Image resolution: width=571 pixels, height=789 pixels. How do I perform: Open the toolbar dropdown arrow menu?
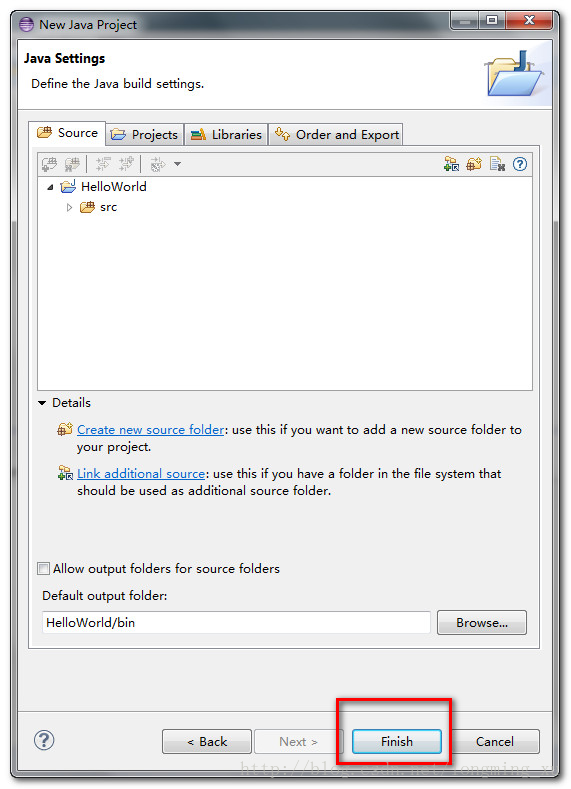tap(177, 164)
